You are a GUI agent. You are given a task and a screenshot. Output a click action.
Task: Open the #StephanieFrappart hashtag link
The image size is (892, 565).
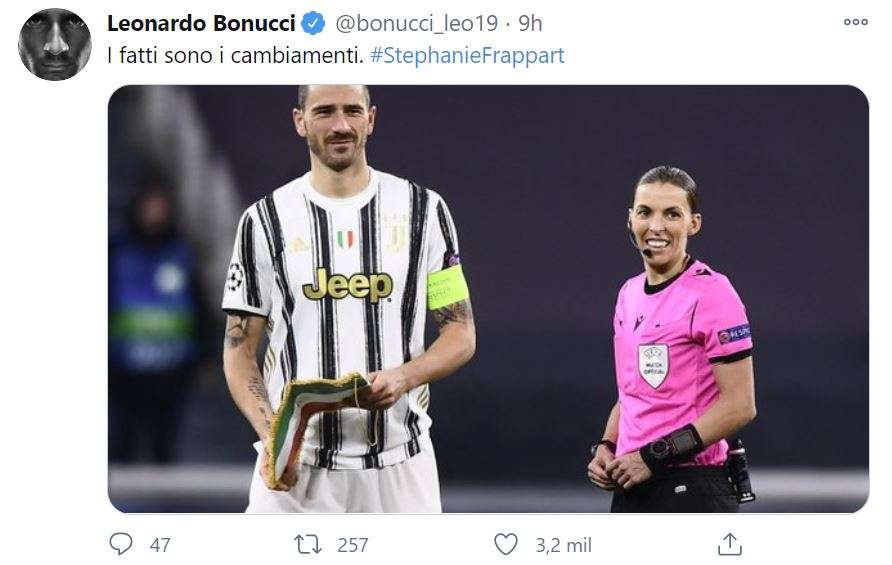[x=467, y=56]
